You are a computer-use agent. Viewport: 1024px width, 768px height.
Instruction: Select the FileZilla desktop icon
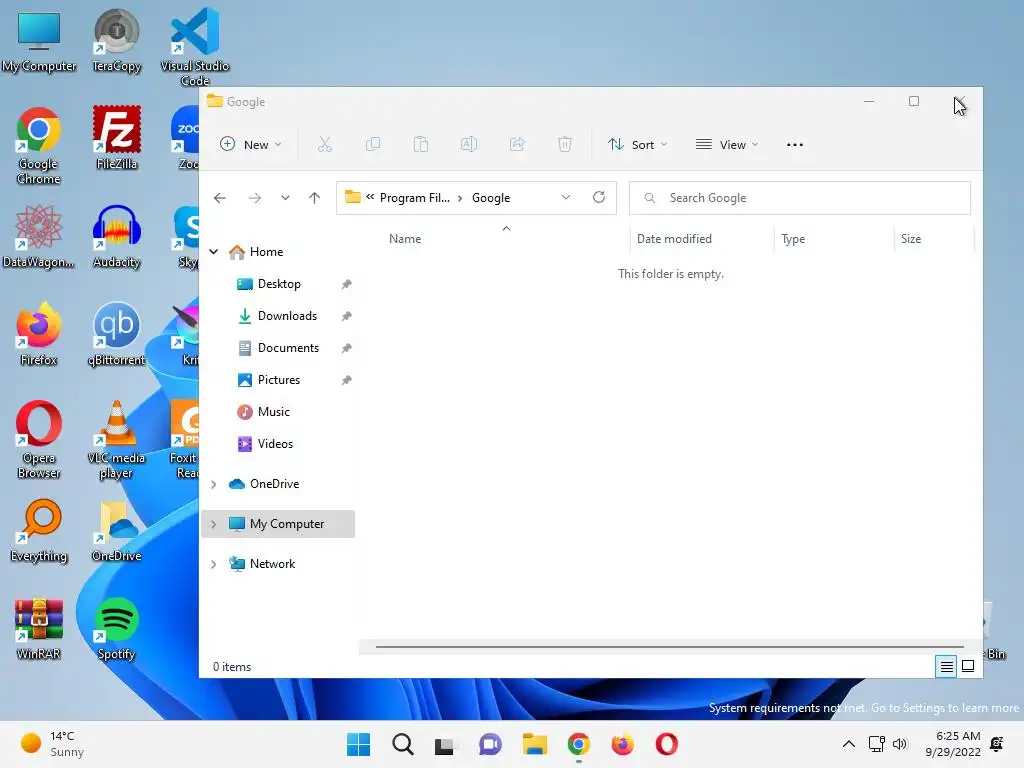click(x=116, y=138)
